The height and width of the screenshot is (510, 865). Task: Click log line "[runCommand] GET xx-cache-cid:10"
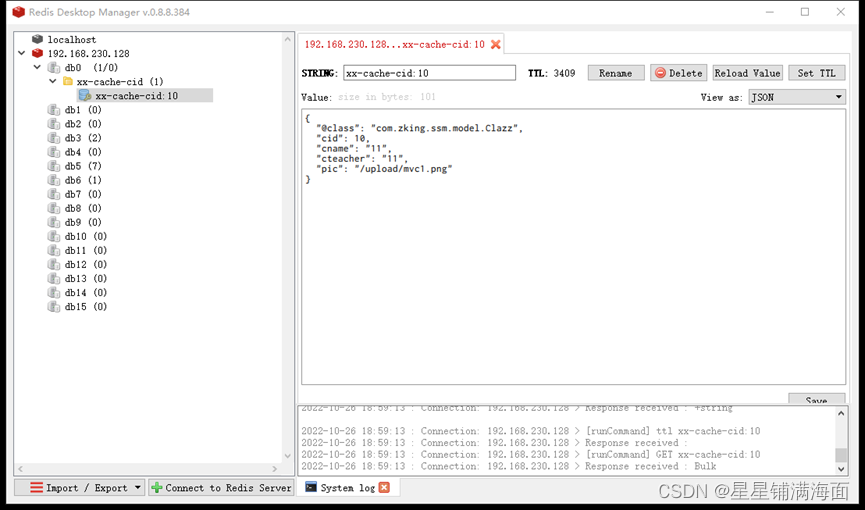click(672, 455)
